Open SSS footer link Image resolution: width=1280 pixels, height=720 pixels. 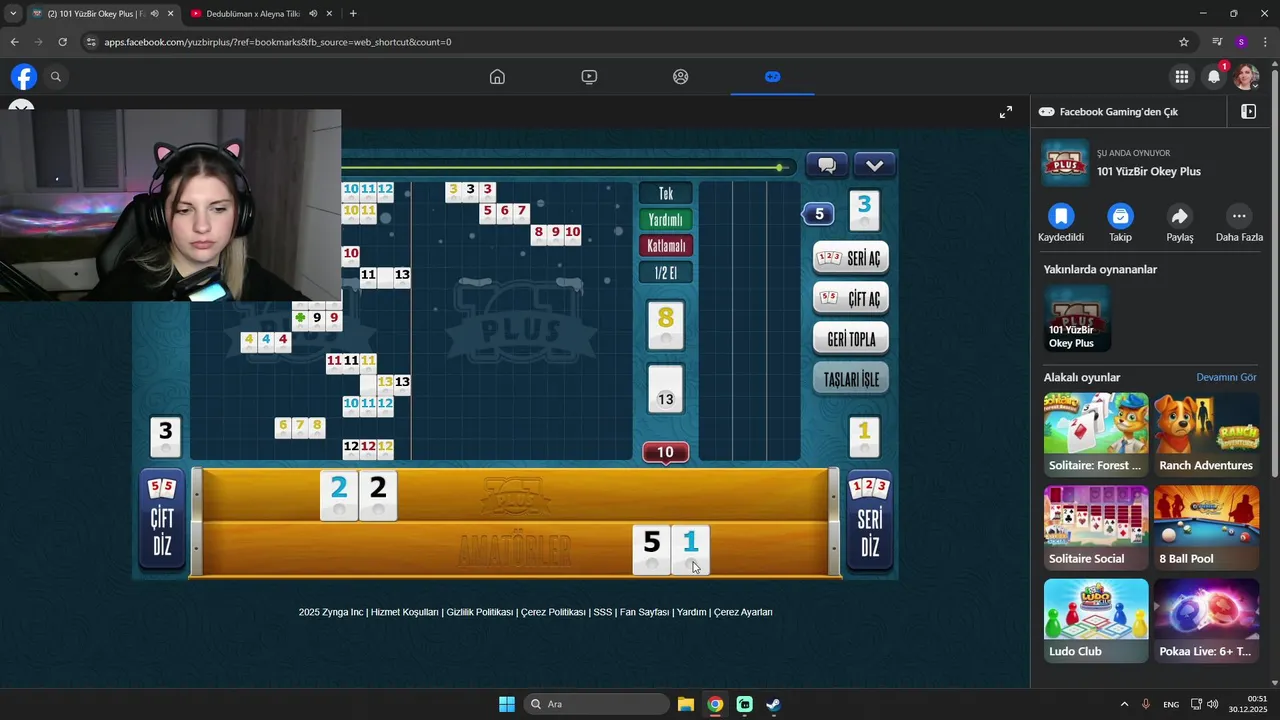click(x=603, y=612)
